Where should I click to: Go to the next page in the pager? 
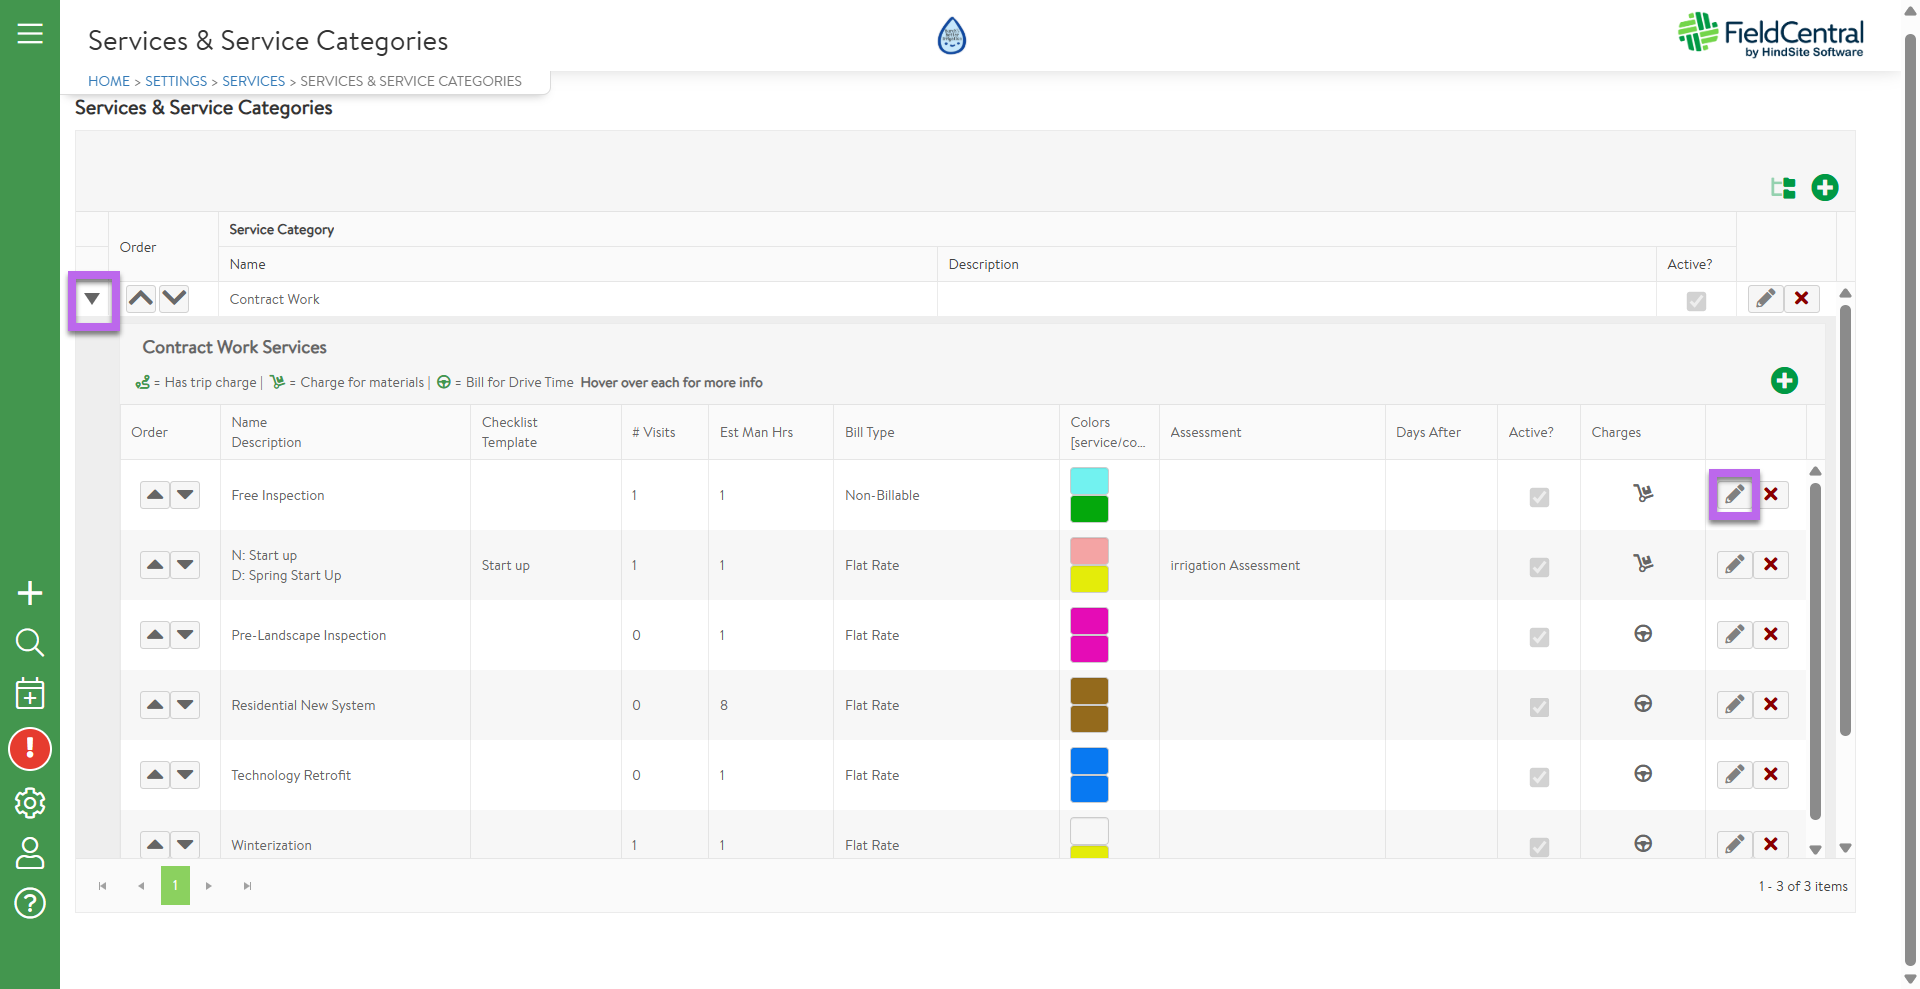tap(208, 886)
